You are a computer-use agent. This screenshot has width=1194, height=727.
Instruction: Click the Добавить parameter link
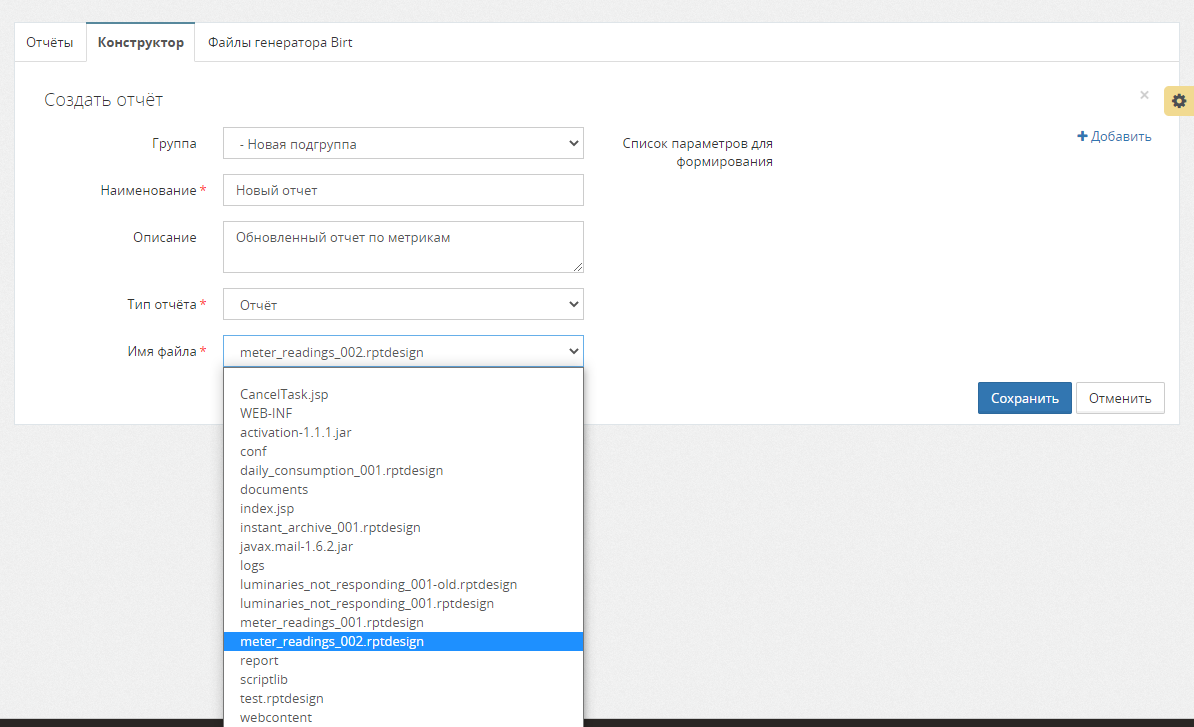(1114, 137)
